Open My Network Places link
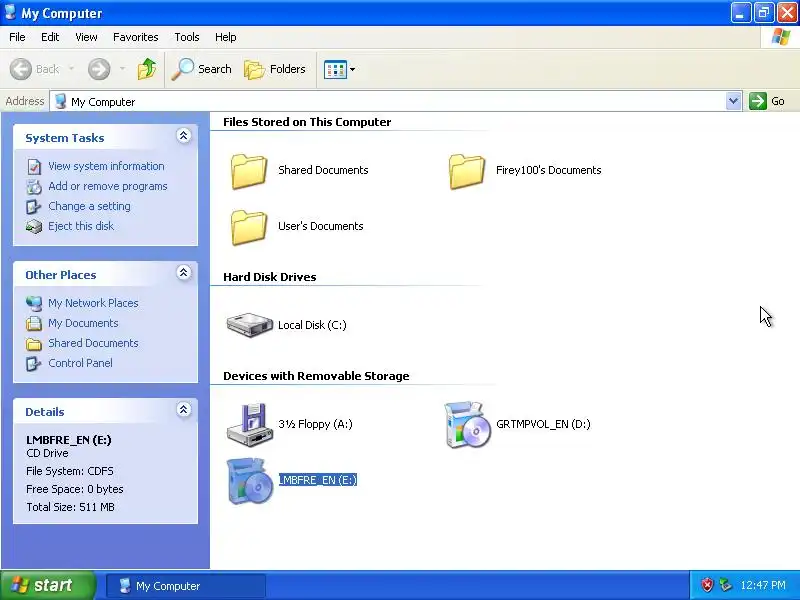800x600 pixels. [x=93, y=303]
